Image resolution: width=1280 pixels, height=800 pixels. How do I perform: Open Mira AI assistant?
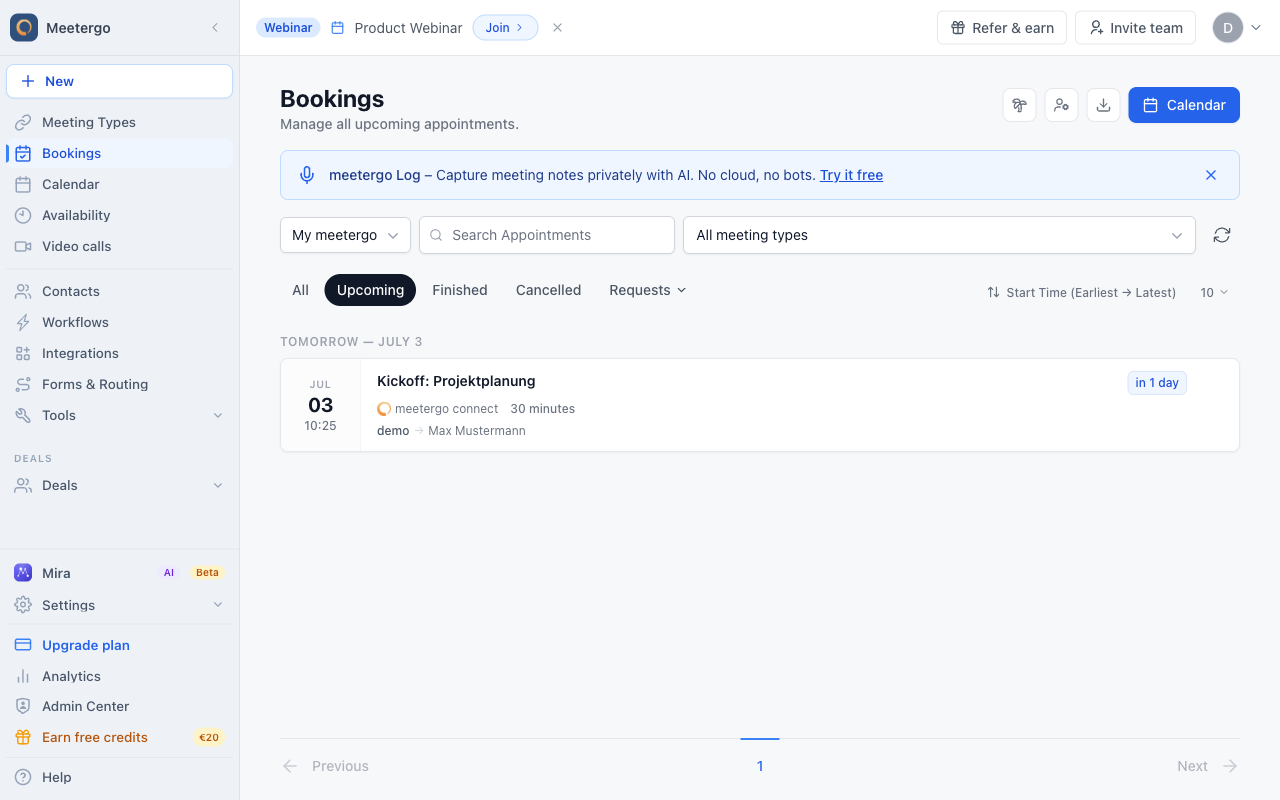point(120,573)
